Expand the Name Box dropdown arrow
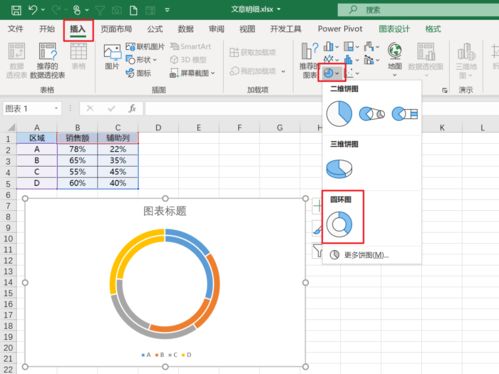The image size is (499, 374). coord(56,109)
